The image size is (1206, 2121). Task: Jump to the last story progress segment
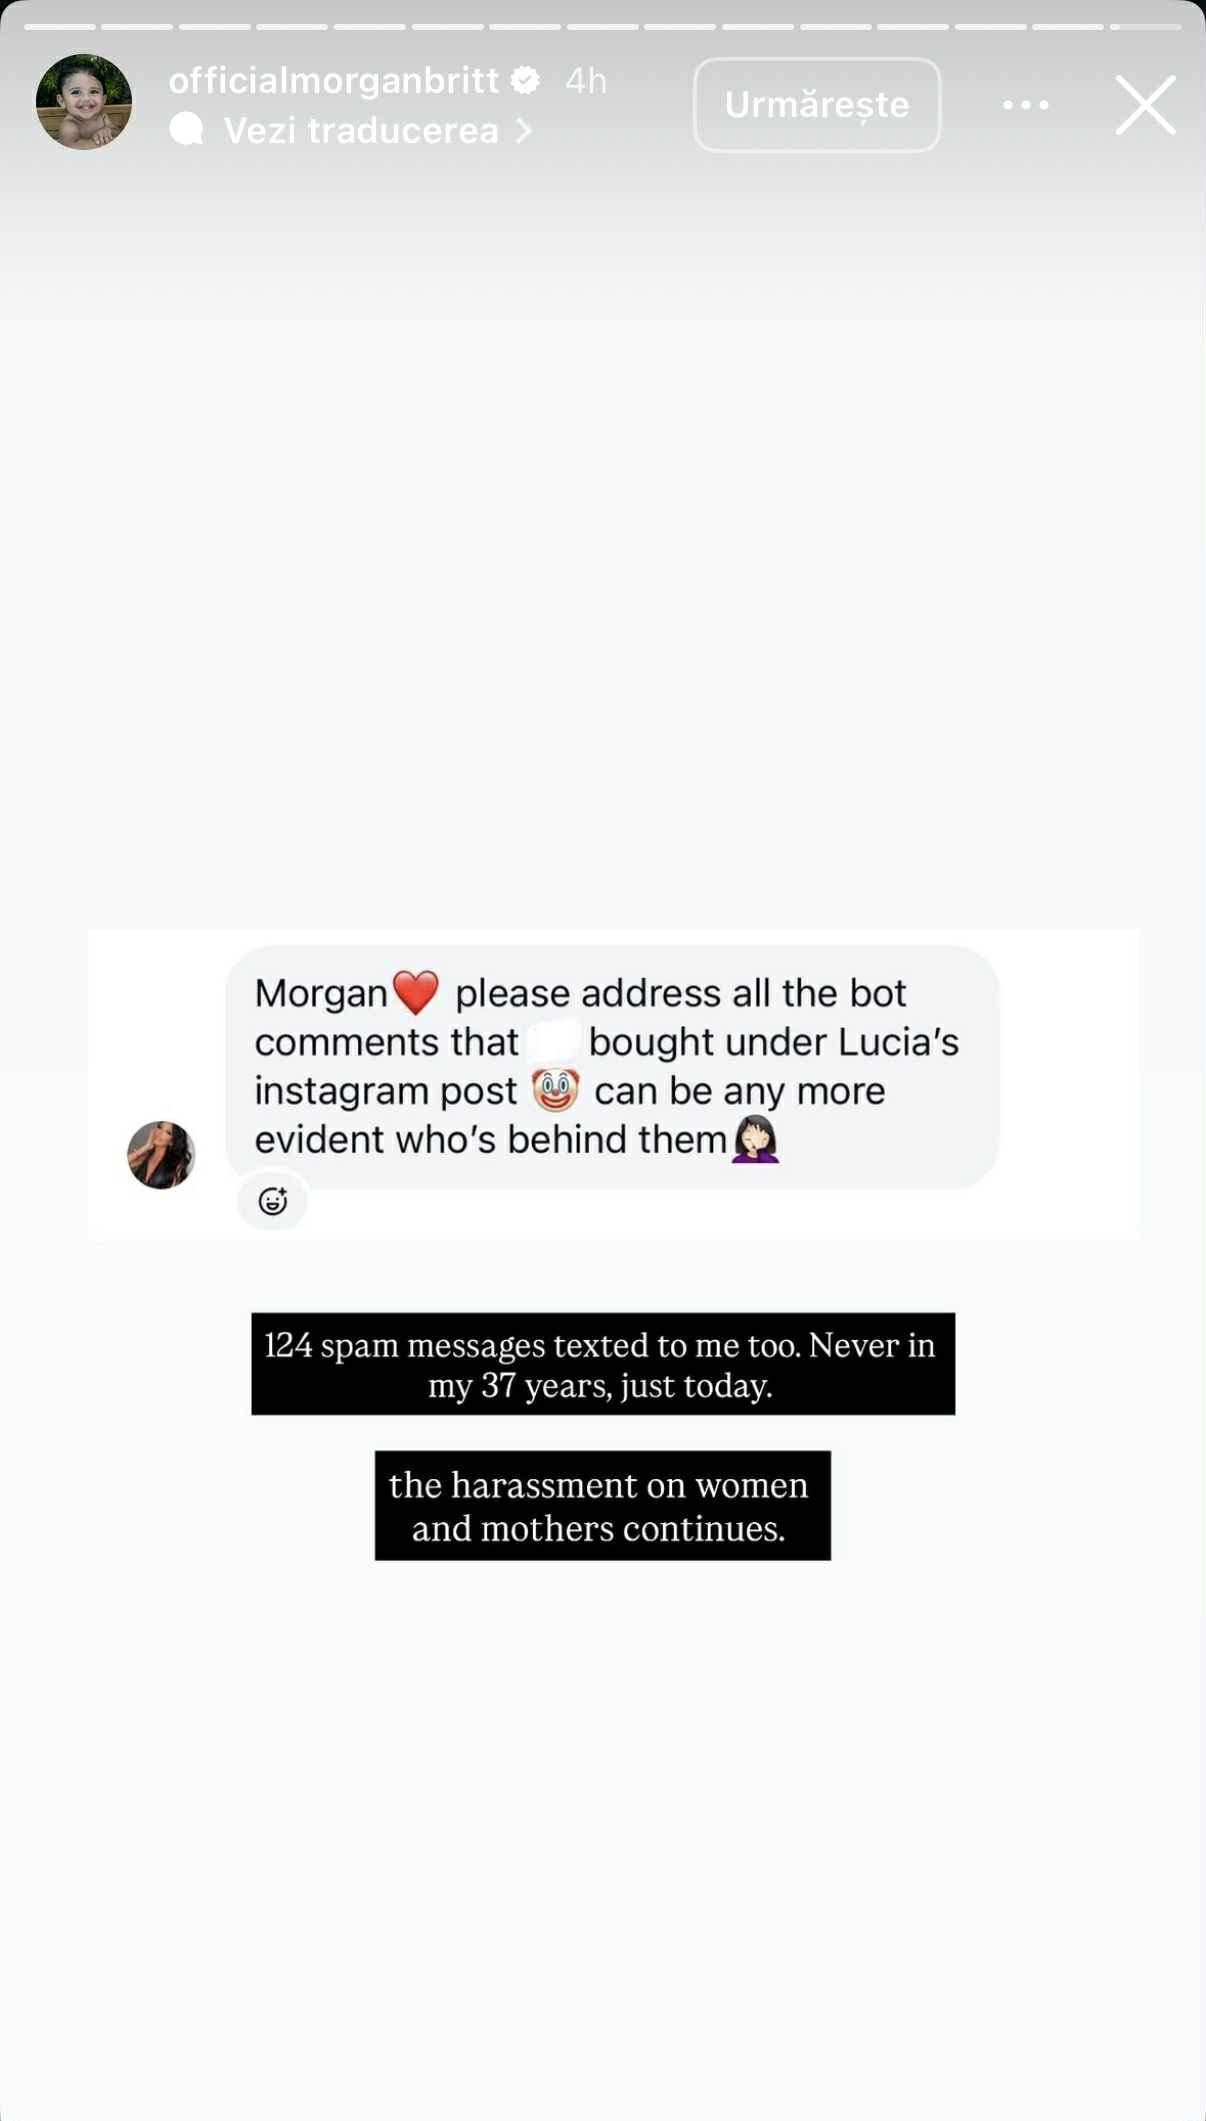(1145, 27)
